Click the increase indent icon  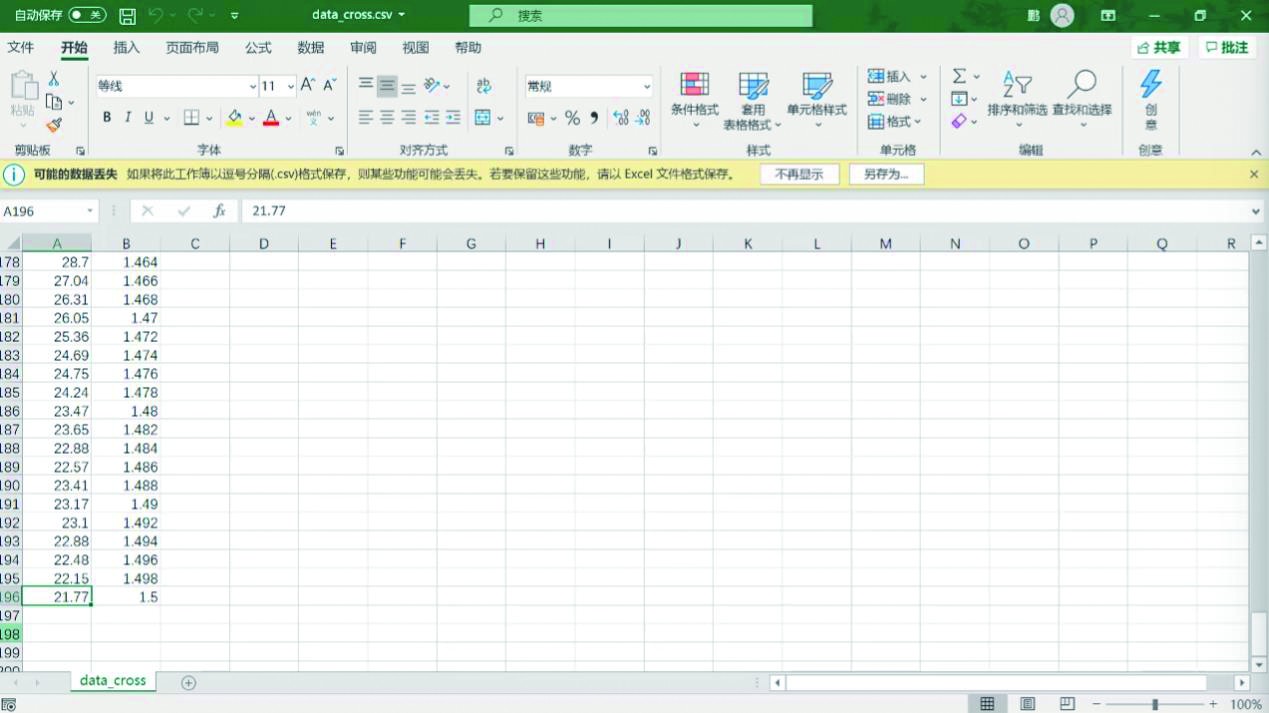click(x=453, y=118)
